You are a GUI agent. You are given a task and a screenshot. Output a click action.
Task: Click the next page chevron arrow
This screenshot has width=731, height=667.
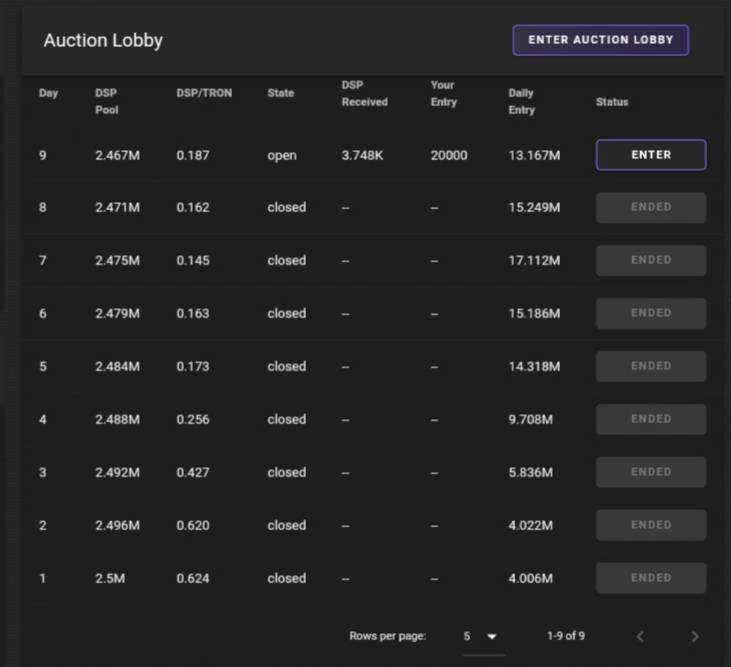point(695,636)
